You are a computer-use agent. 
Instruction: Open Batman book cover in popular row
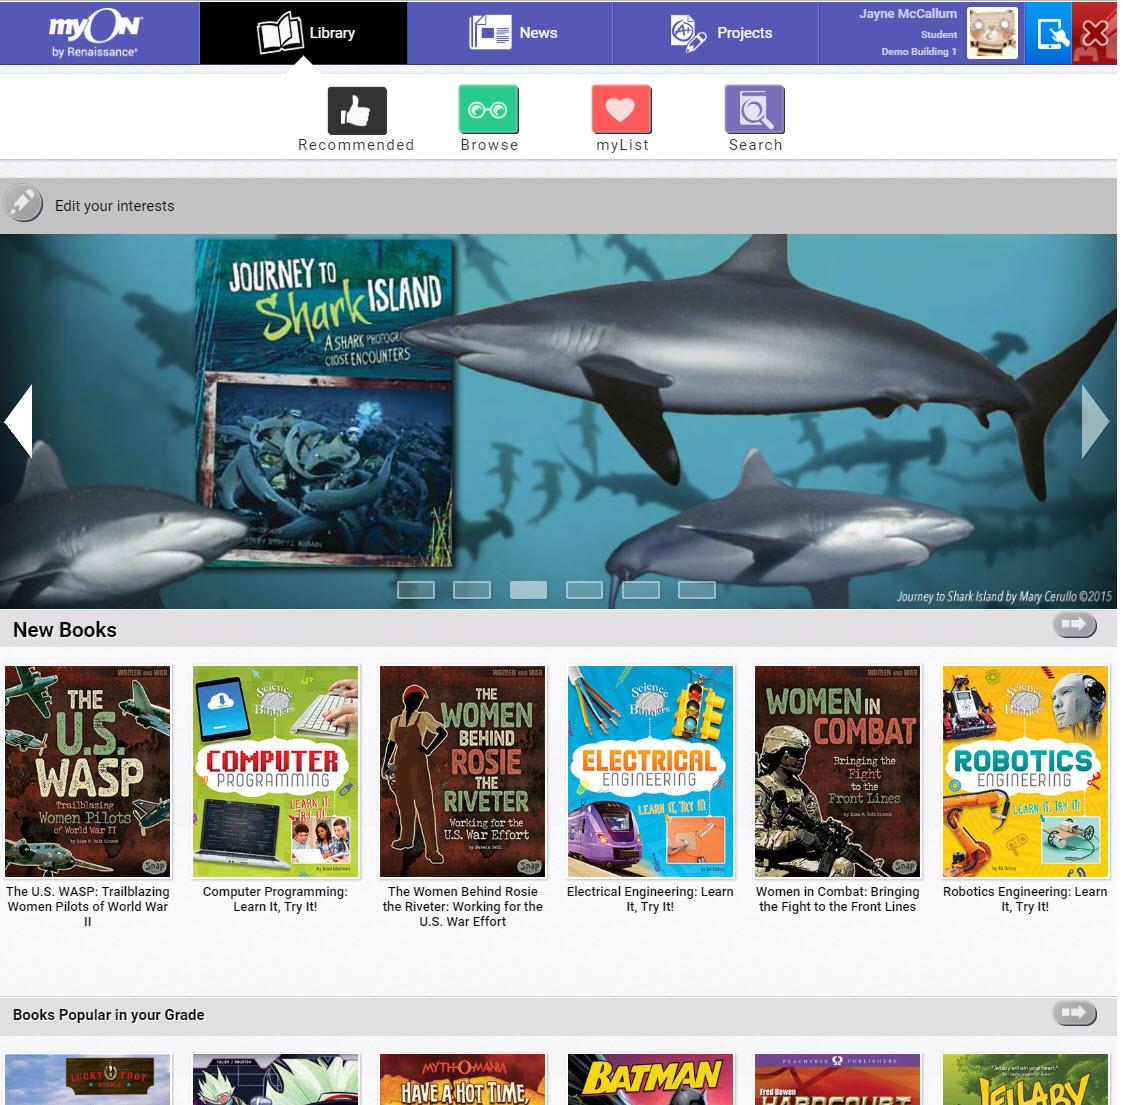pos(650,1079)
